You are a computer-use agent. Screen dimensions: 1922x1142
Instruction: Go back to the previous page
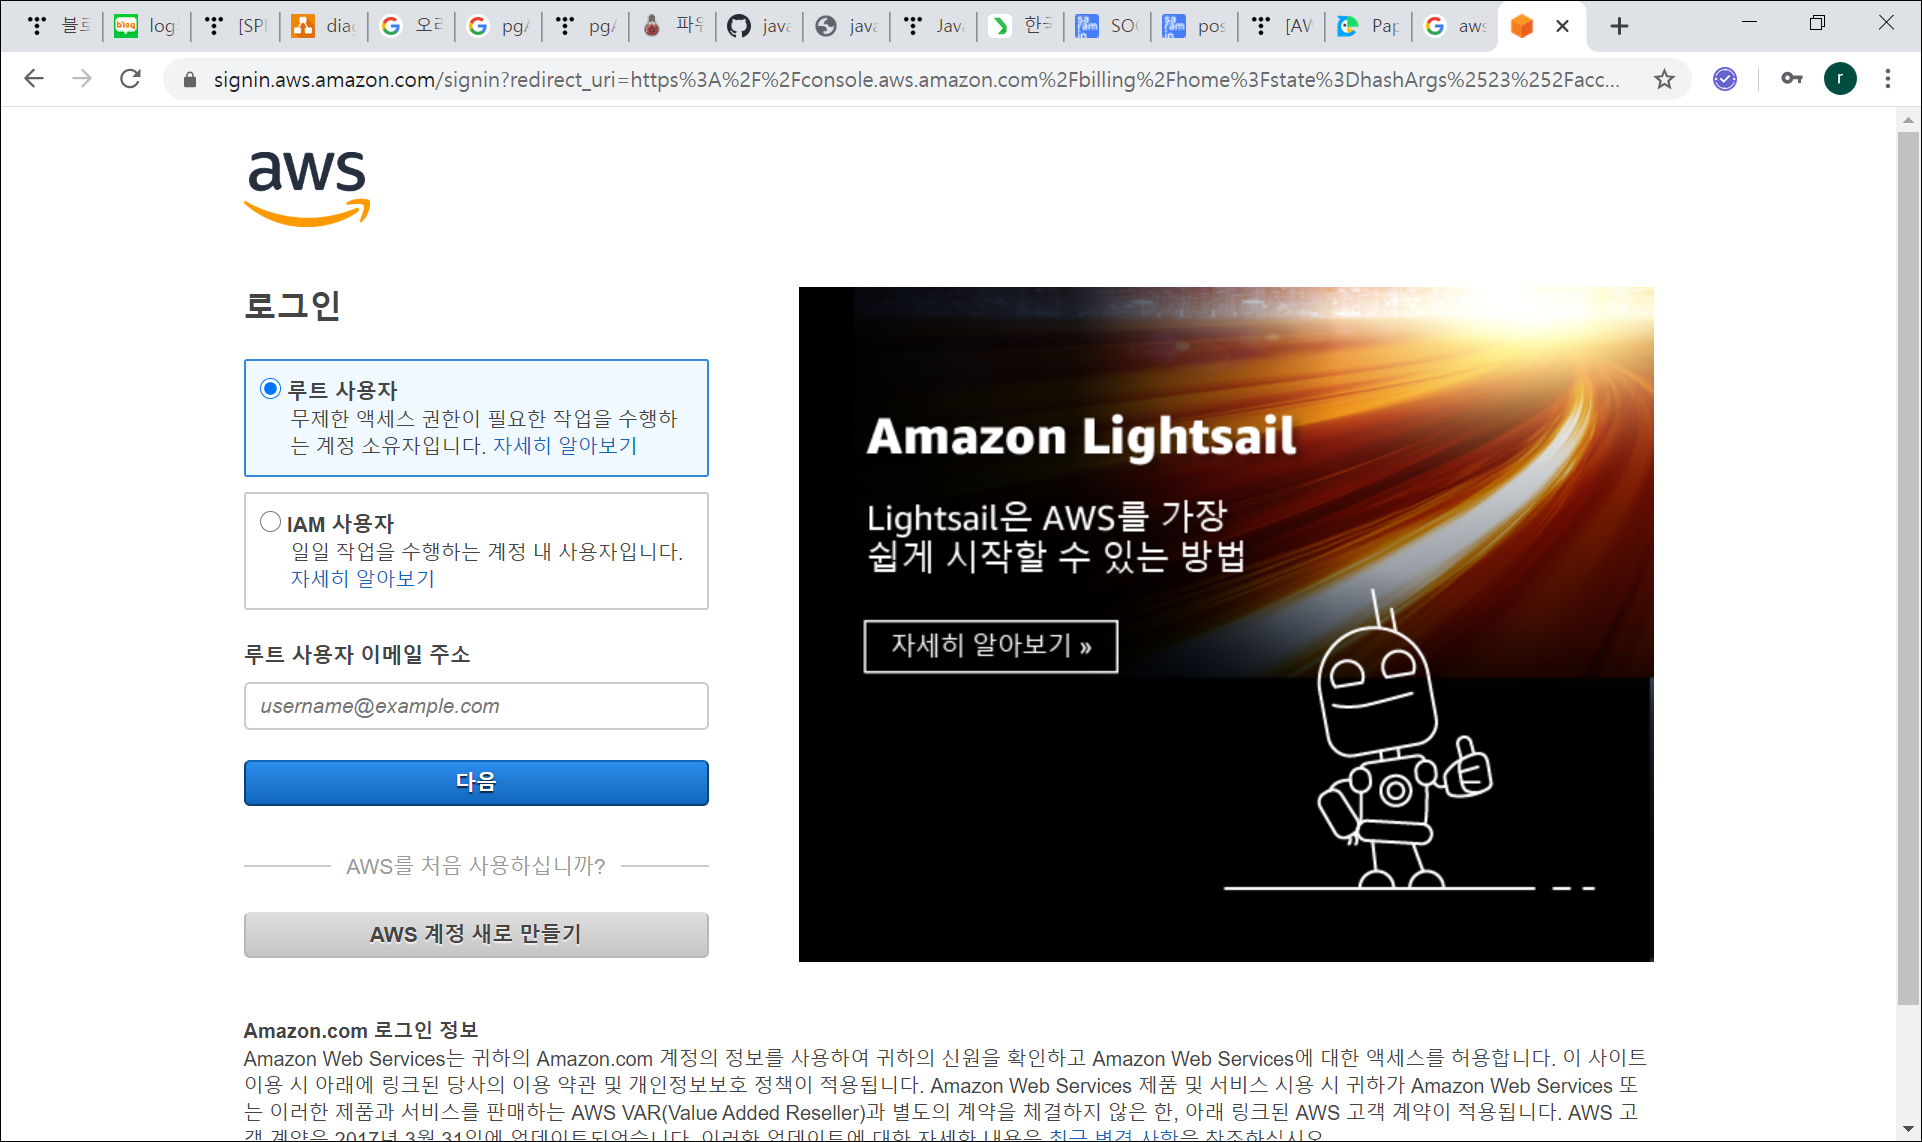tap(34, 79)
